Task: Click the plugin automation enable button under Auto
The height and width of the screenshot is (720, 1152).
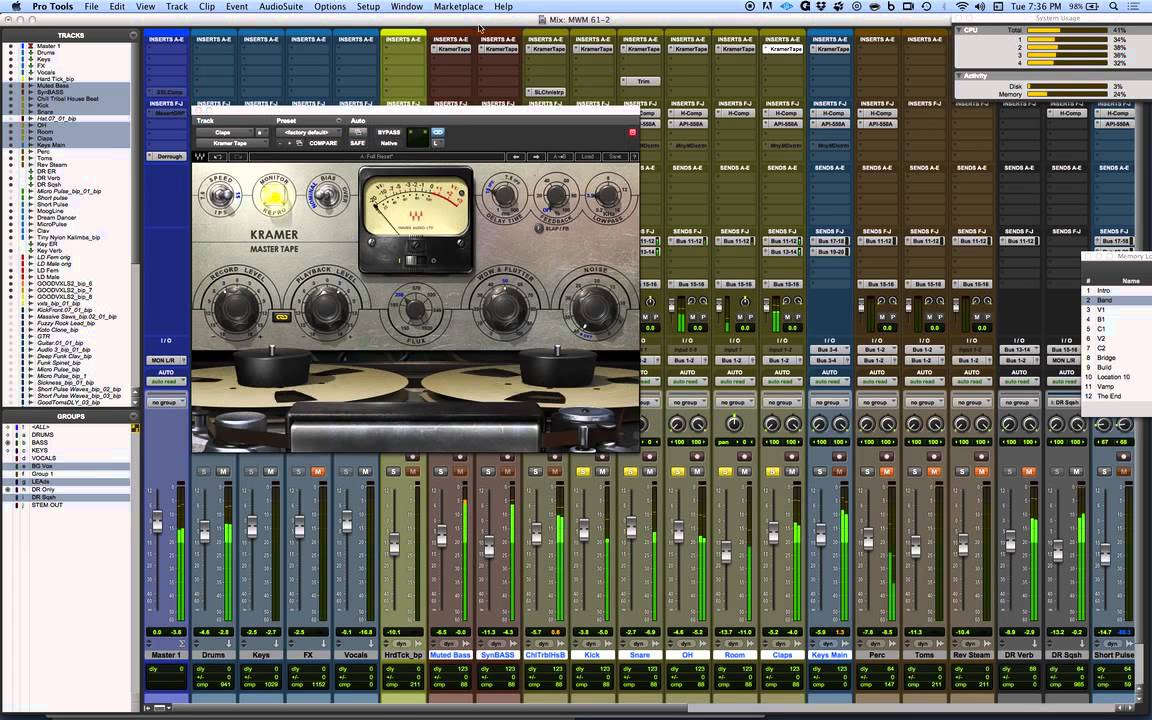Action: 358,132
